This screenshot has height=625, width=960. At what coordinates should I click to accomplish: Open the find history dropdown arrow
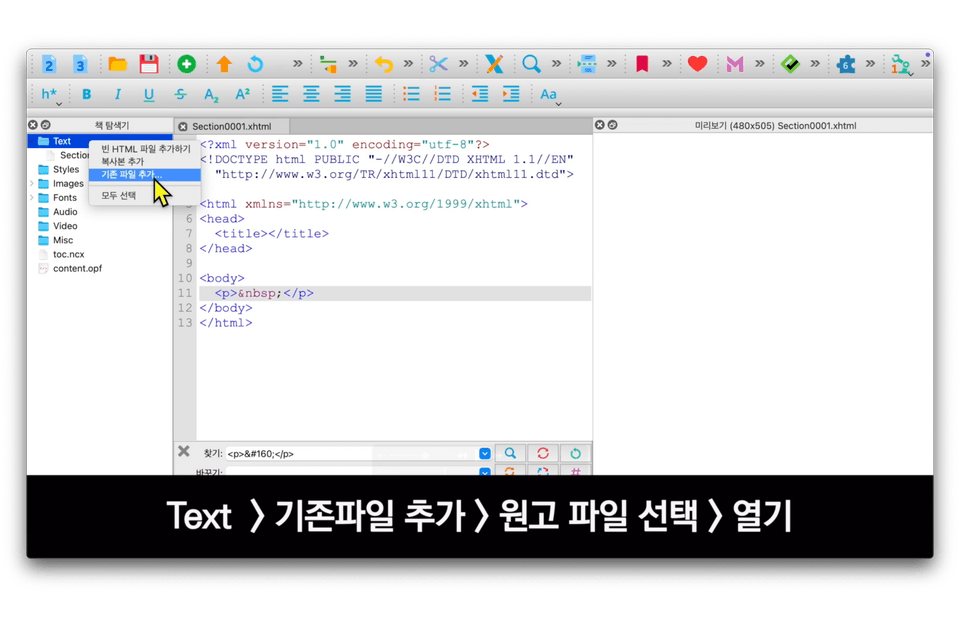[x=484, y=454]
